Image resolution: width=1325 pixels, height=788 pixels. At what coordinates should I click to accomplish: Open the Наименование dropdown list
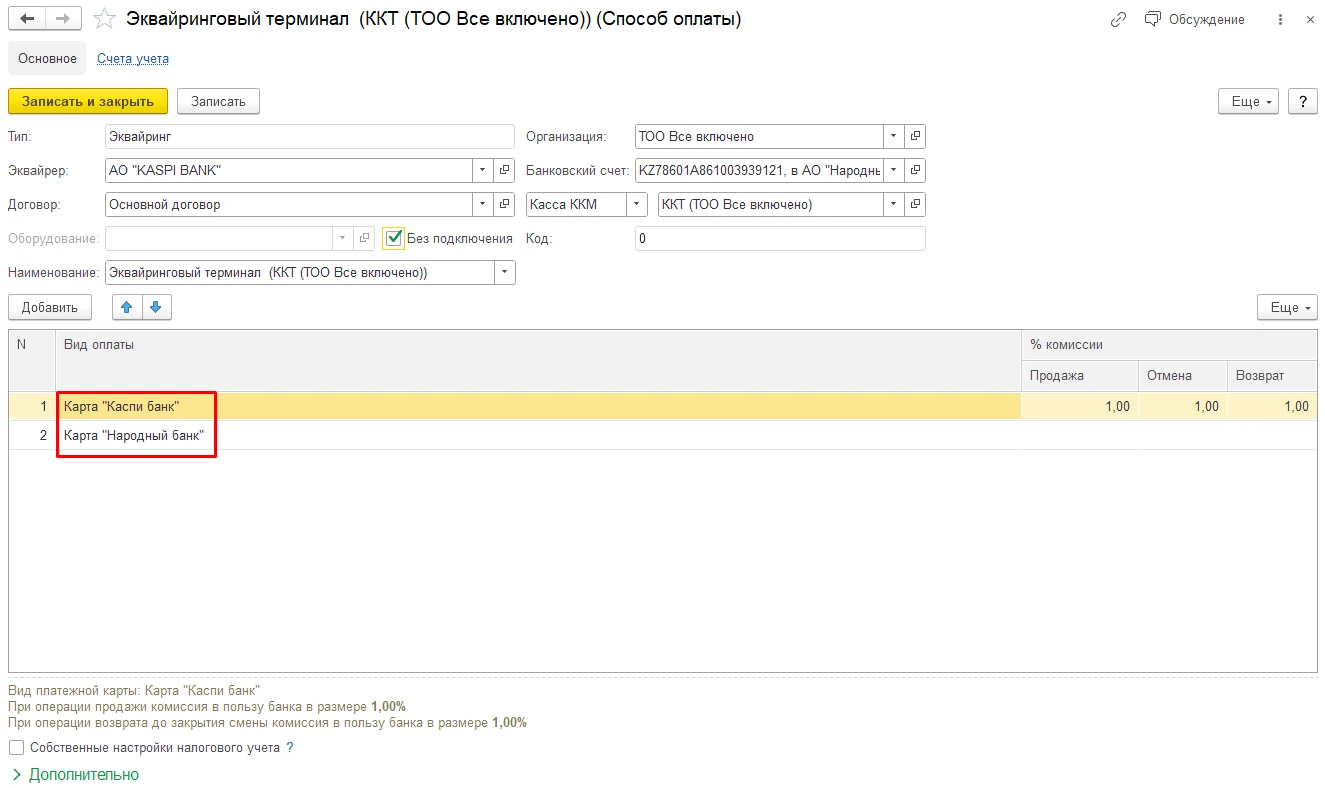point(505,273)
